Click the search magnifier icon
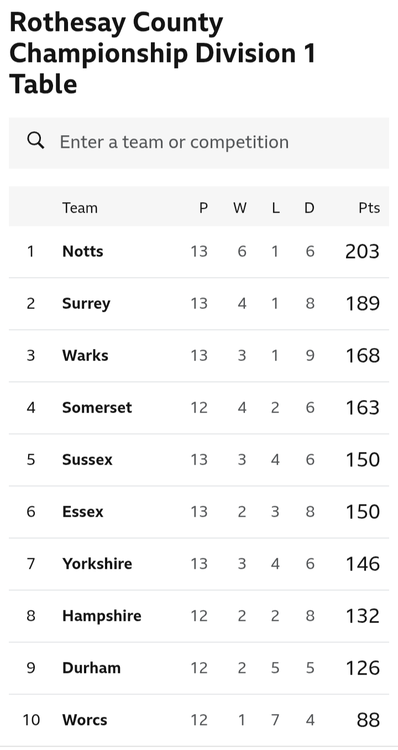 (x=36, y=141)
